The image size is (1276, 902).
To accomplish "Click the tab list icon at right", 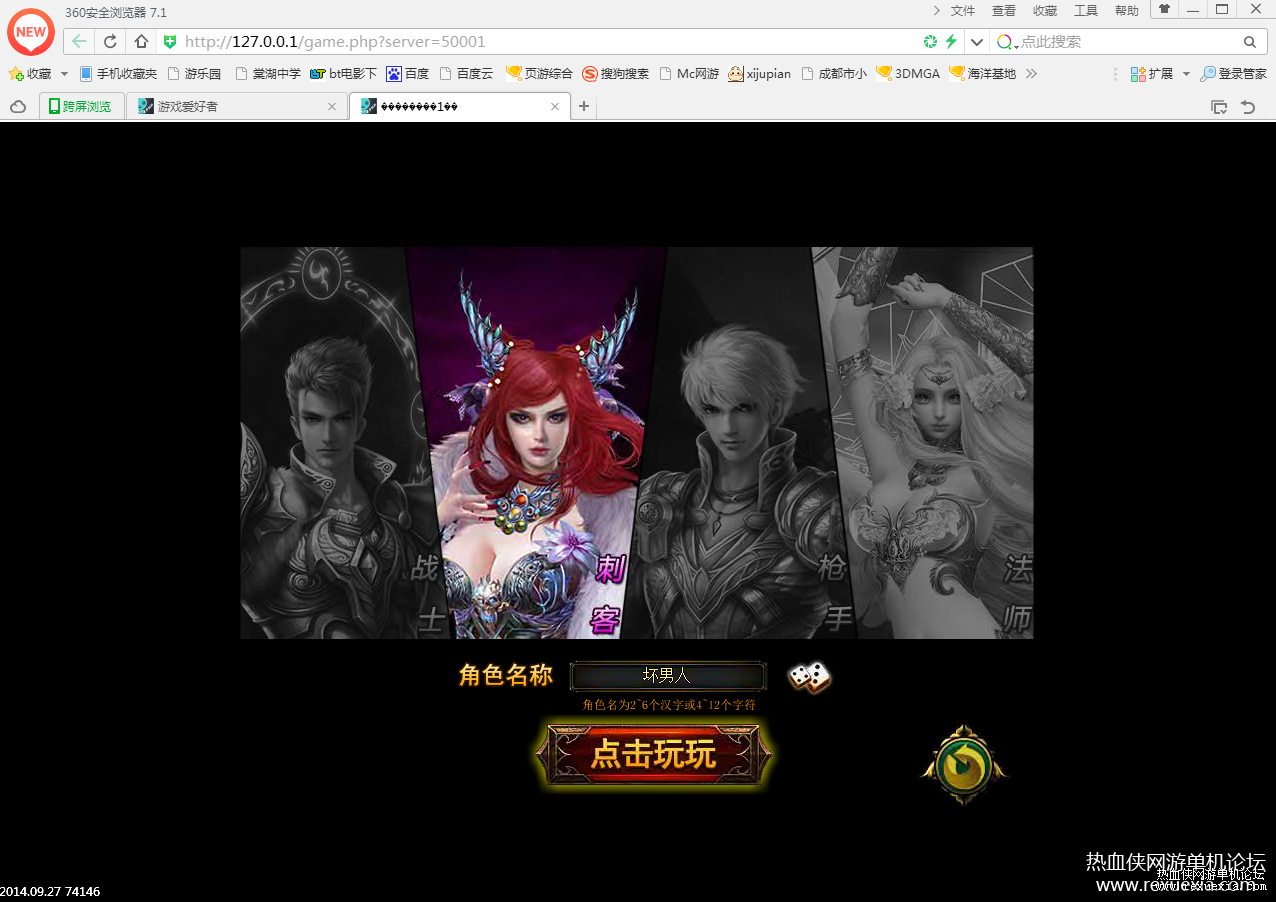I will [1219, 107].
